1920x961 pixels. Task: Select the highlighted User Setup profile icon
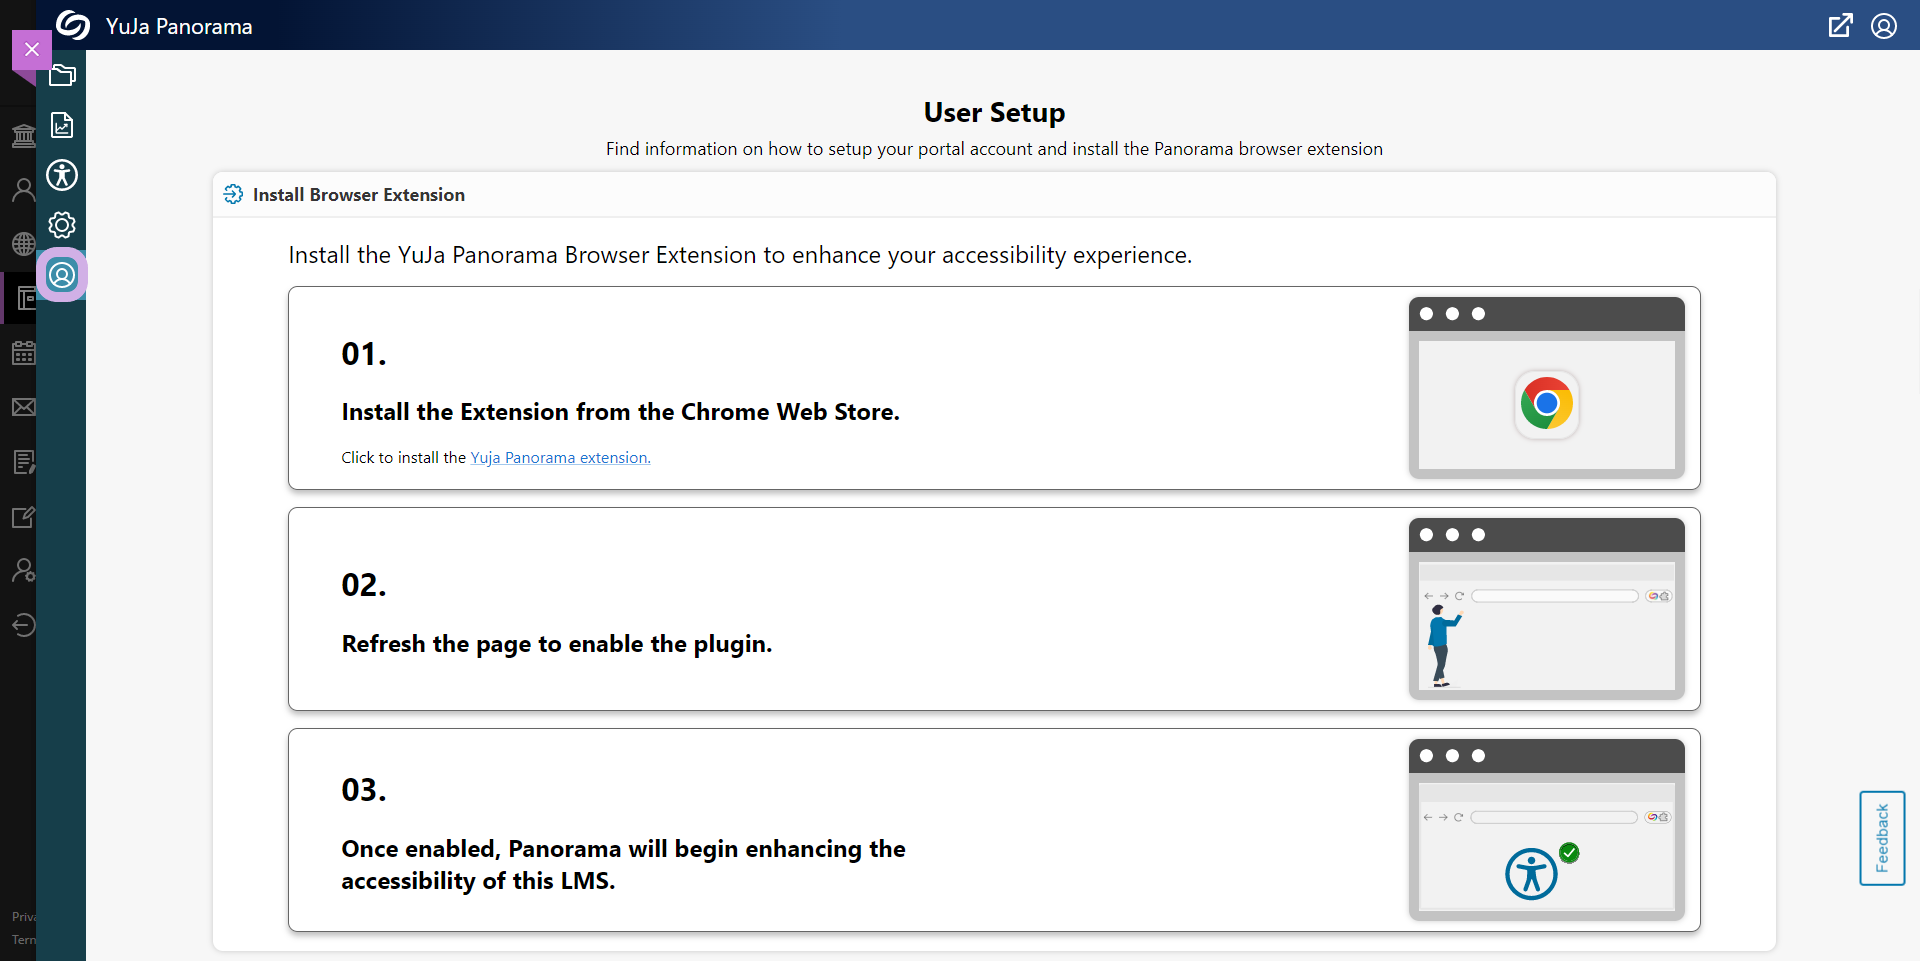(62, 275)
